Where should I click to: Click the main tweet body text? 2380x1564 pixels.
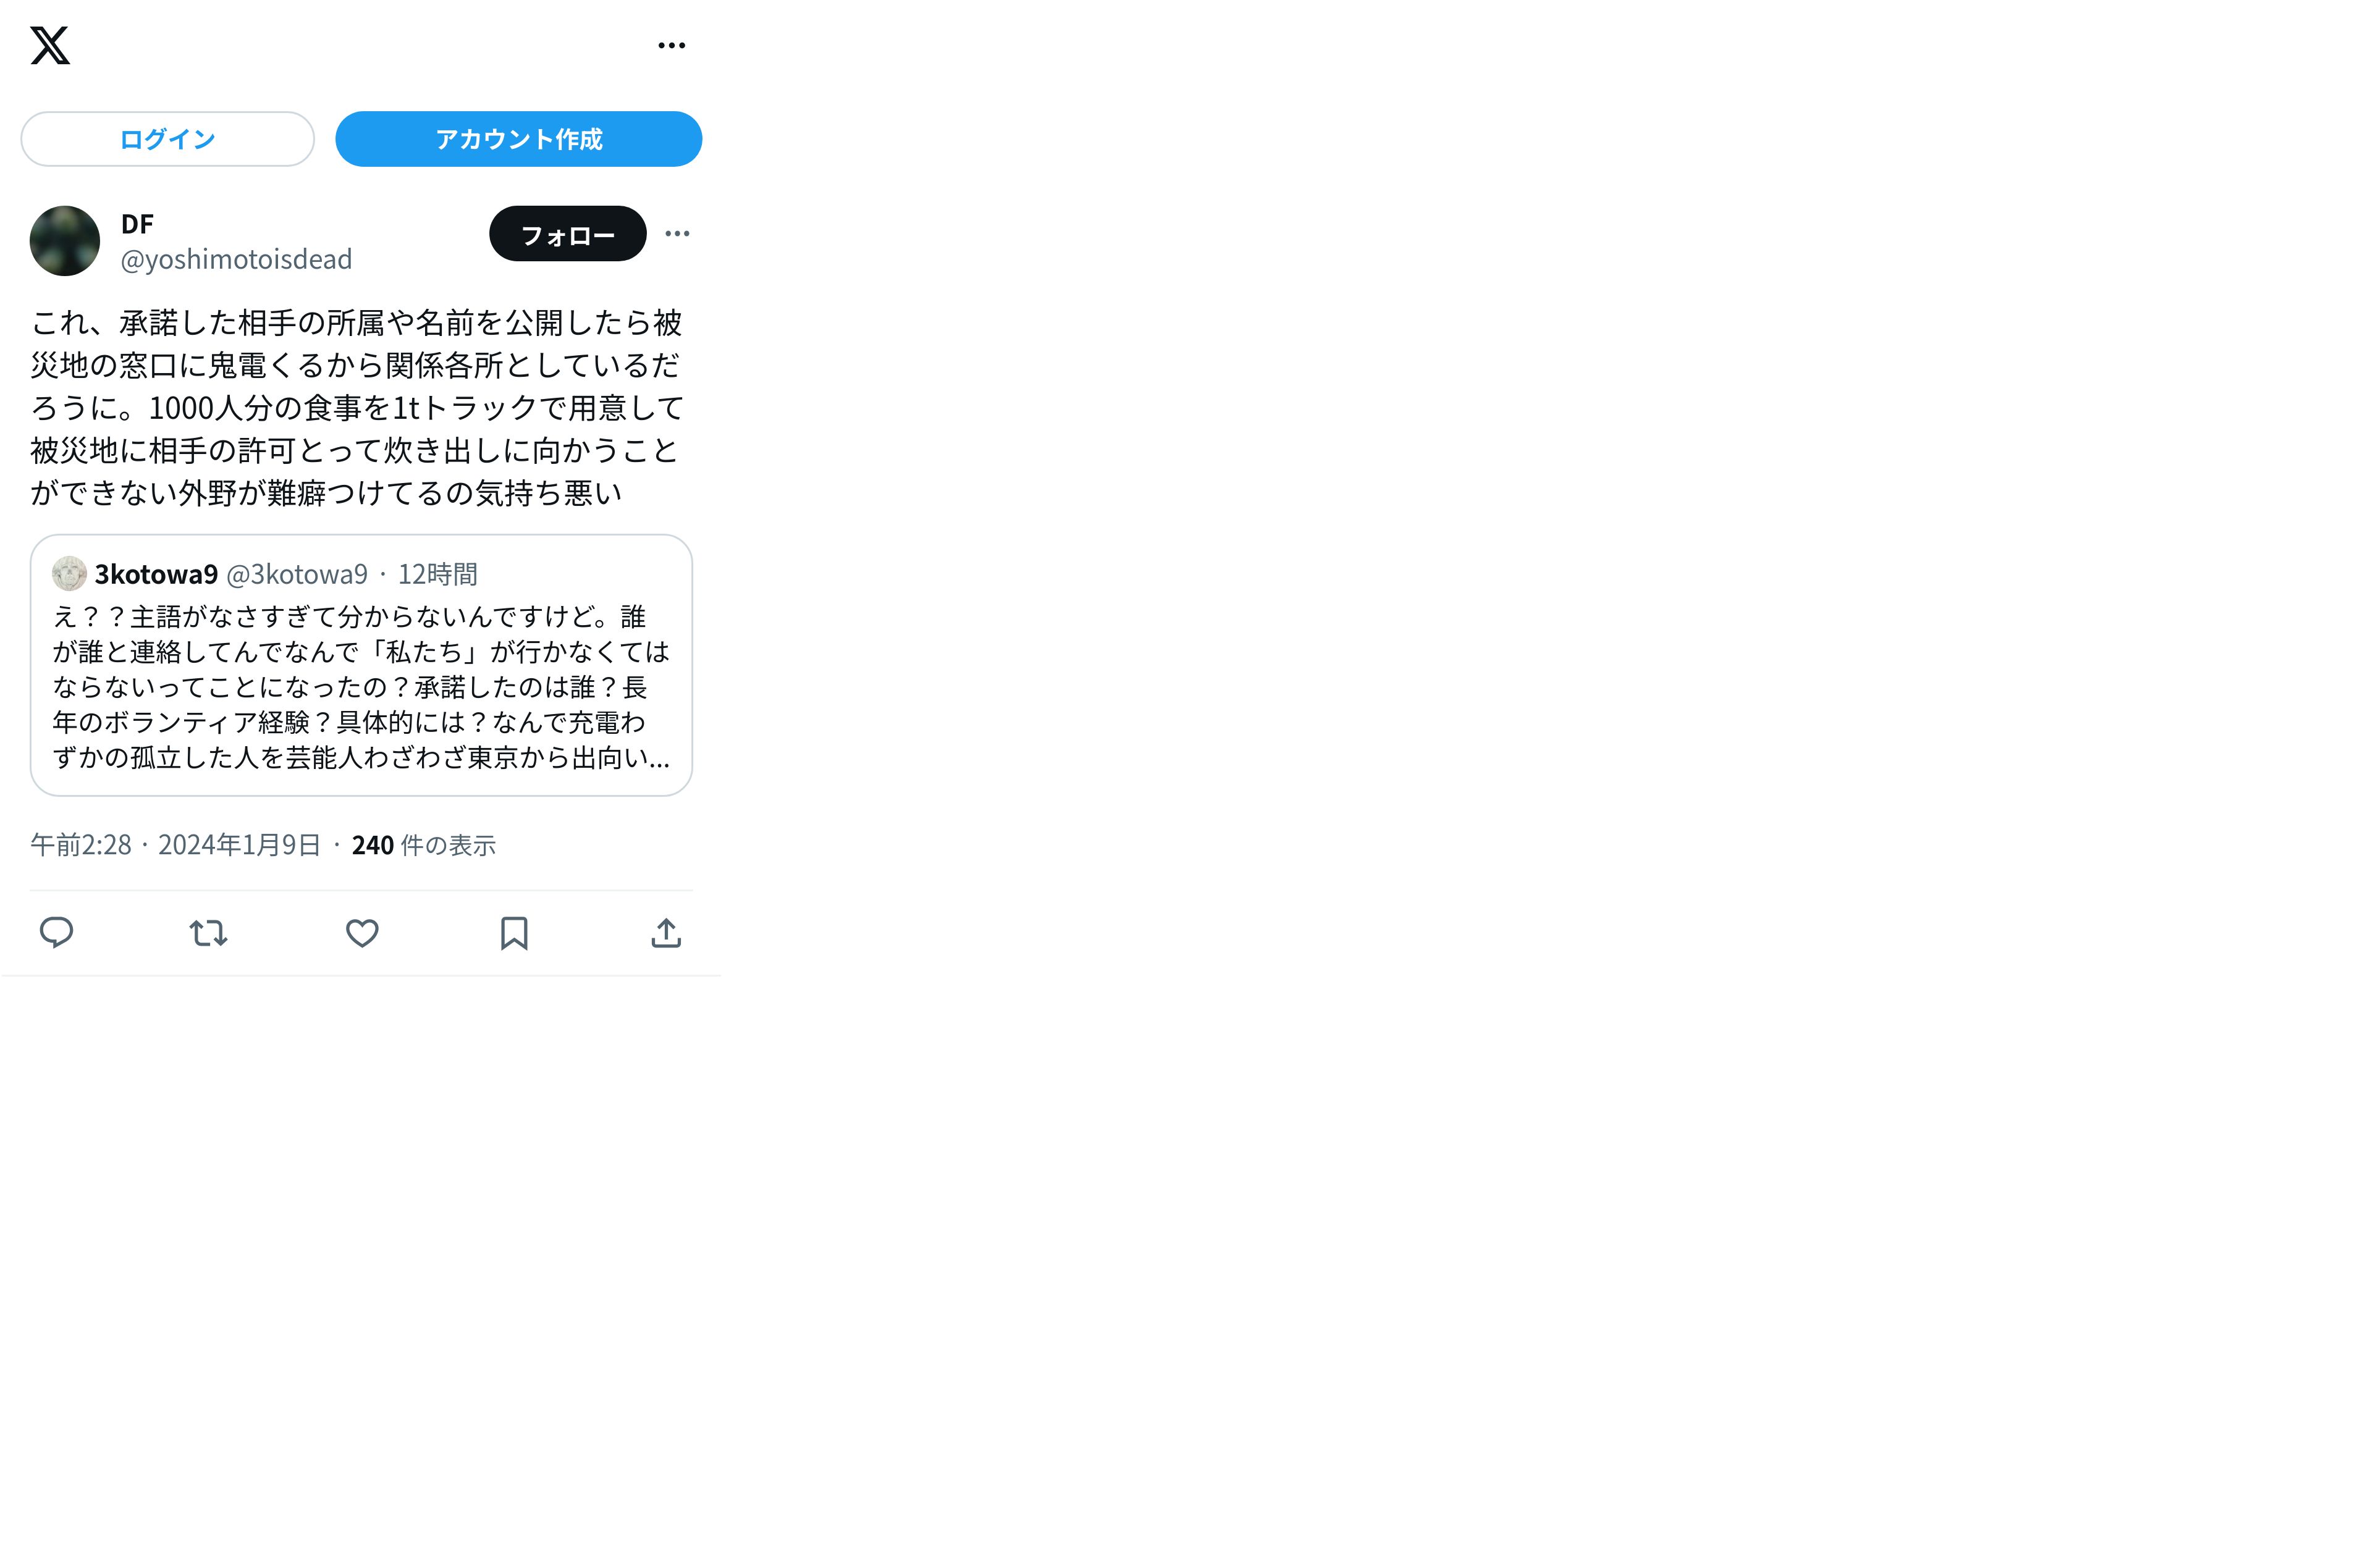click(357, 407)
